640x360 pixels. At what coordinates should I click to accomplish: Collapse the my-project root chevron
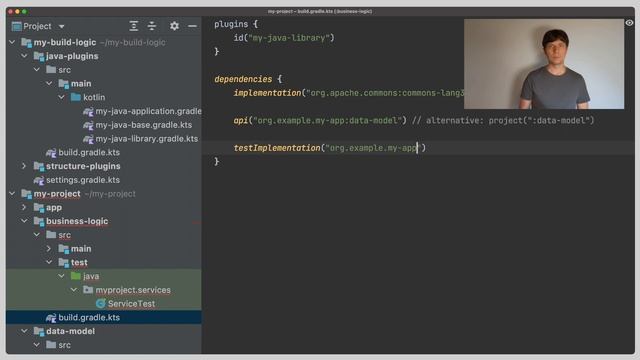(x=12, y=193)
